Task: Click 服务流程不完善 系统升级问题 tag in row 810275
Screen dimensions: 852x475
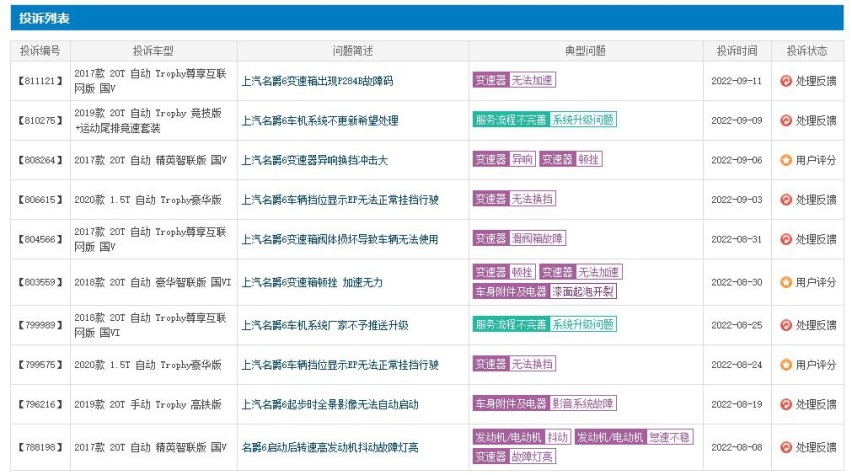Action: [544, 120]
